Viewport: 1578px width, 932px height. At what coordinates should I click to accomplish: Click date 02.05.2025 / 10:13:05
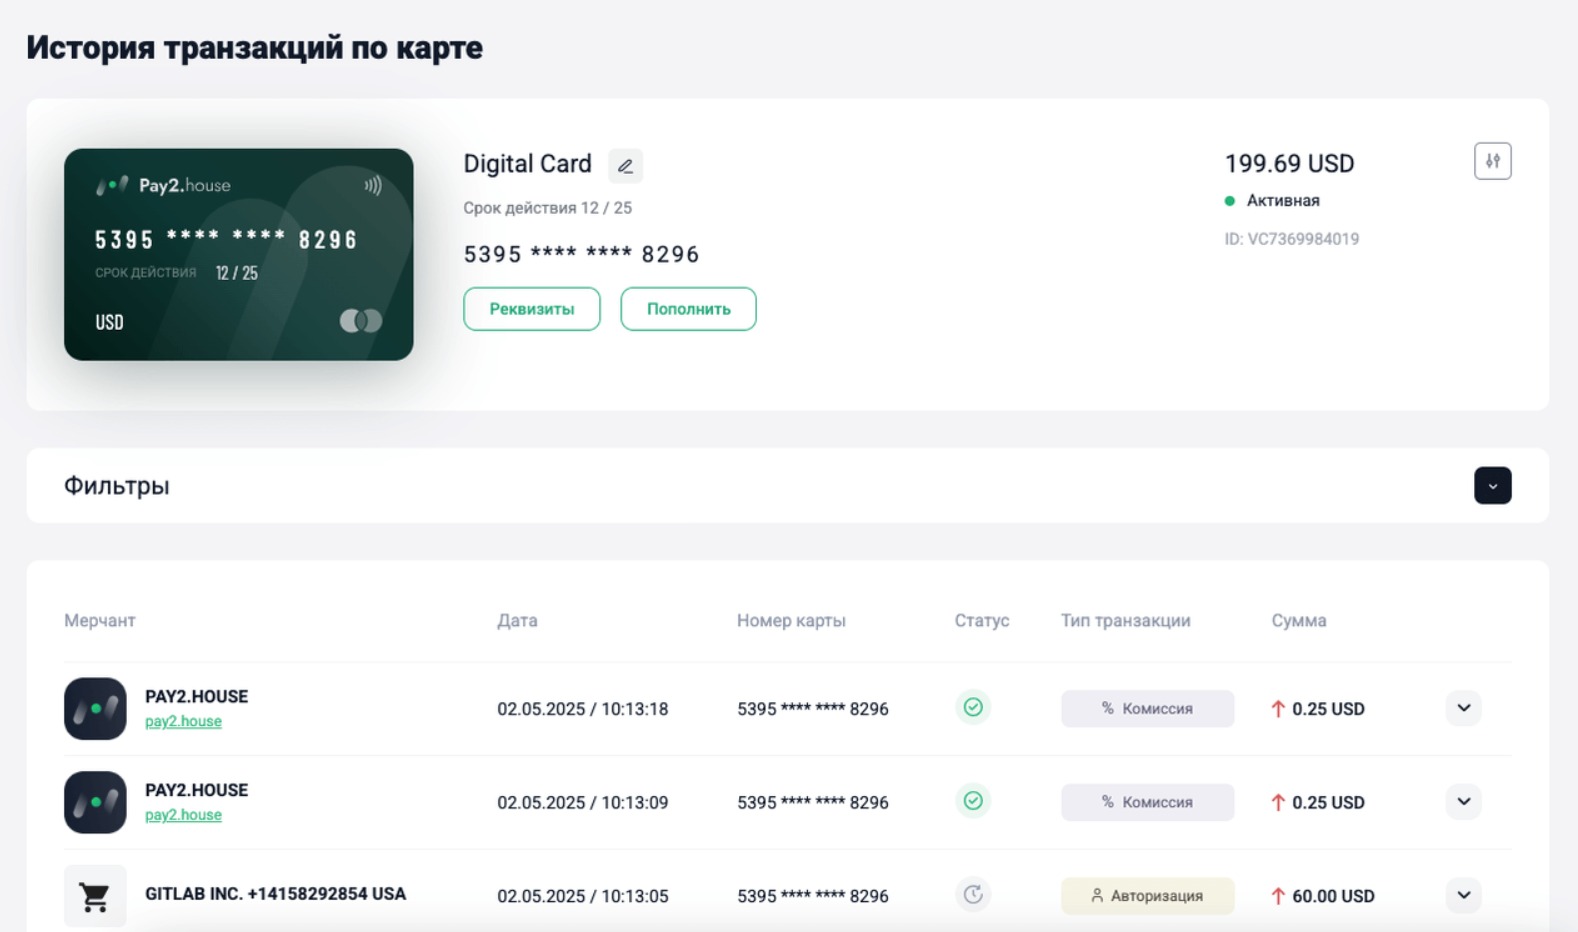tap(582, 896)
